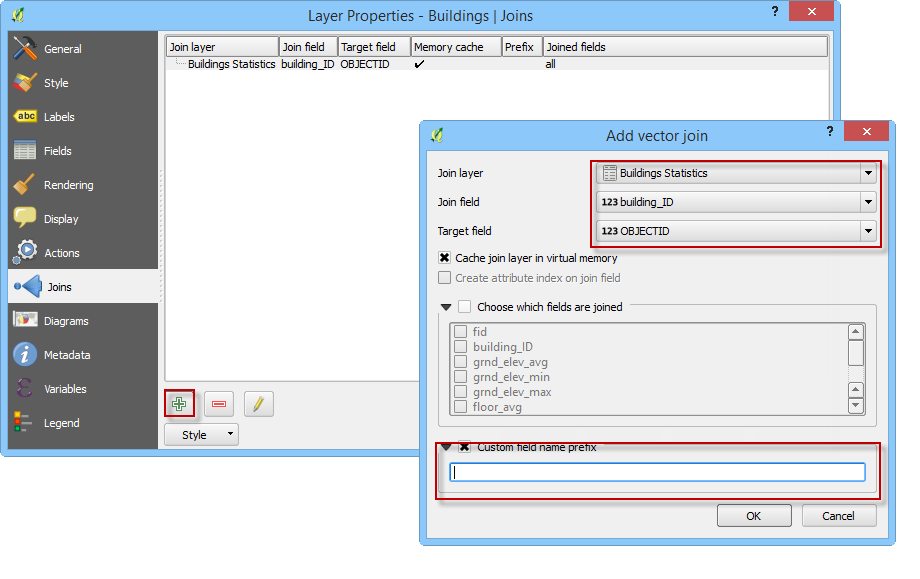Cancel the Add vector join dialog
920x579 pixels.
(838, 516)
